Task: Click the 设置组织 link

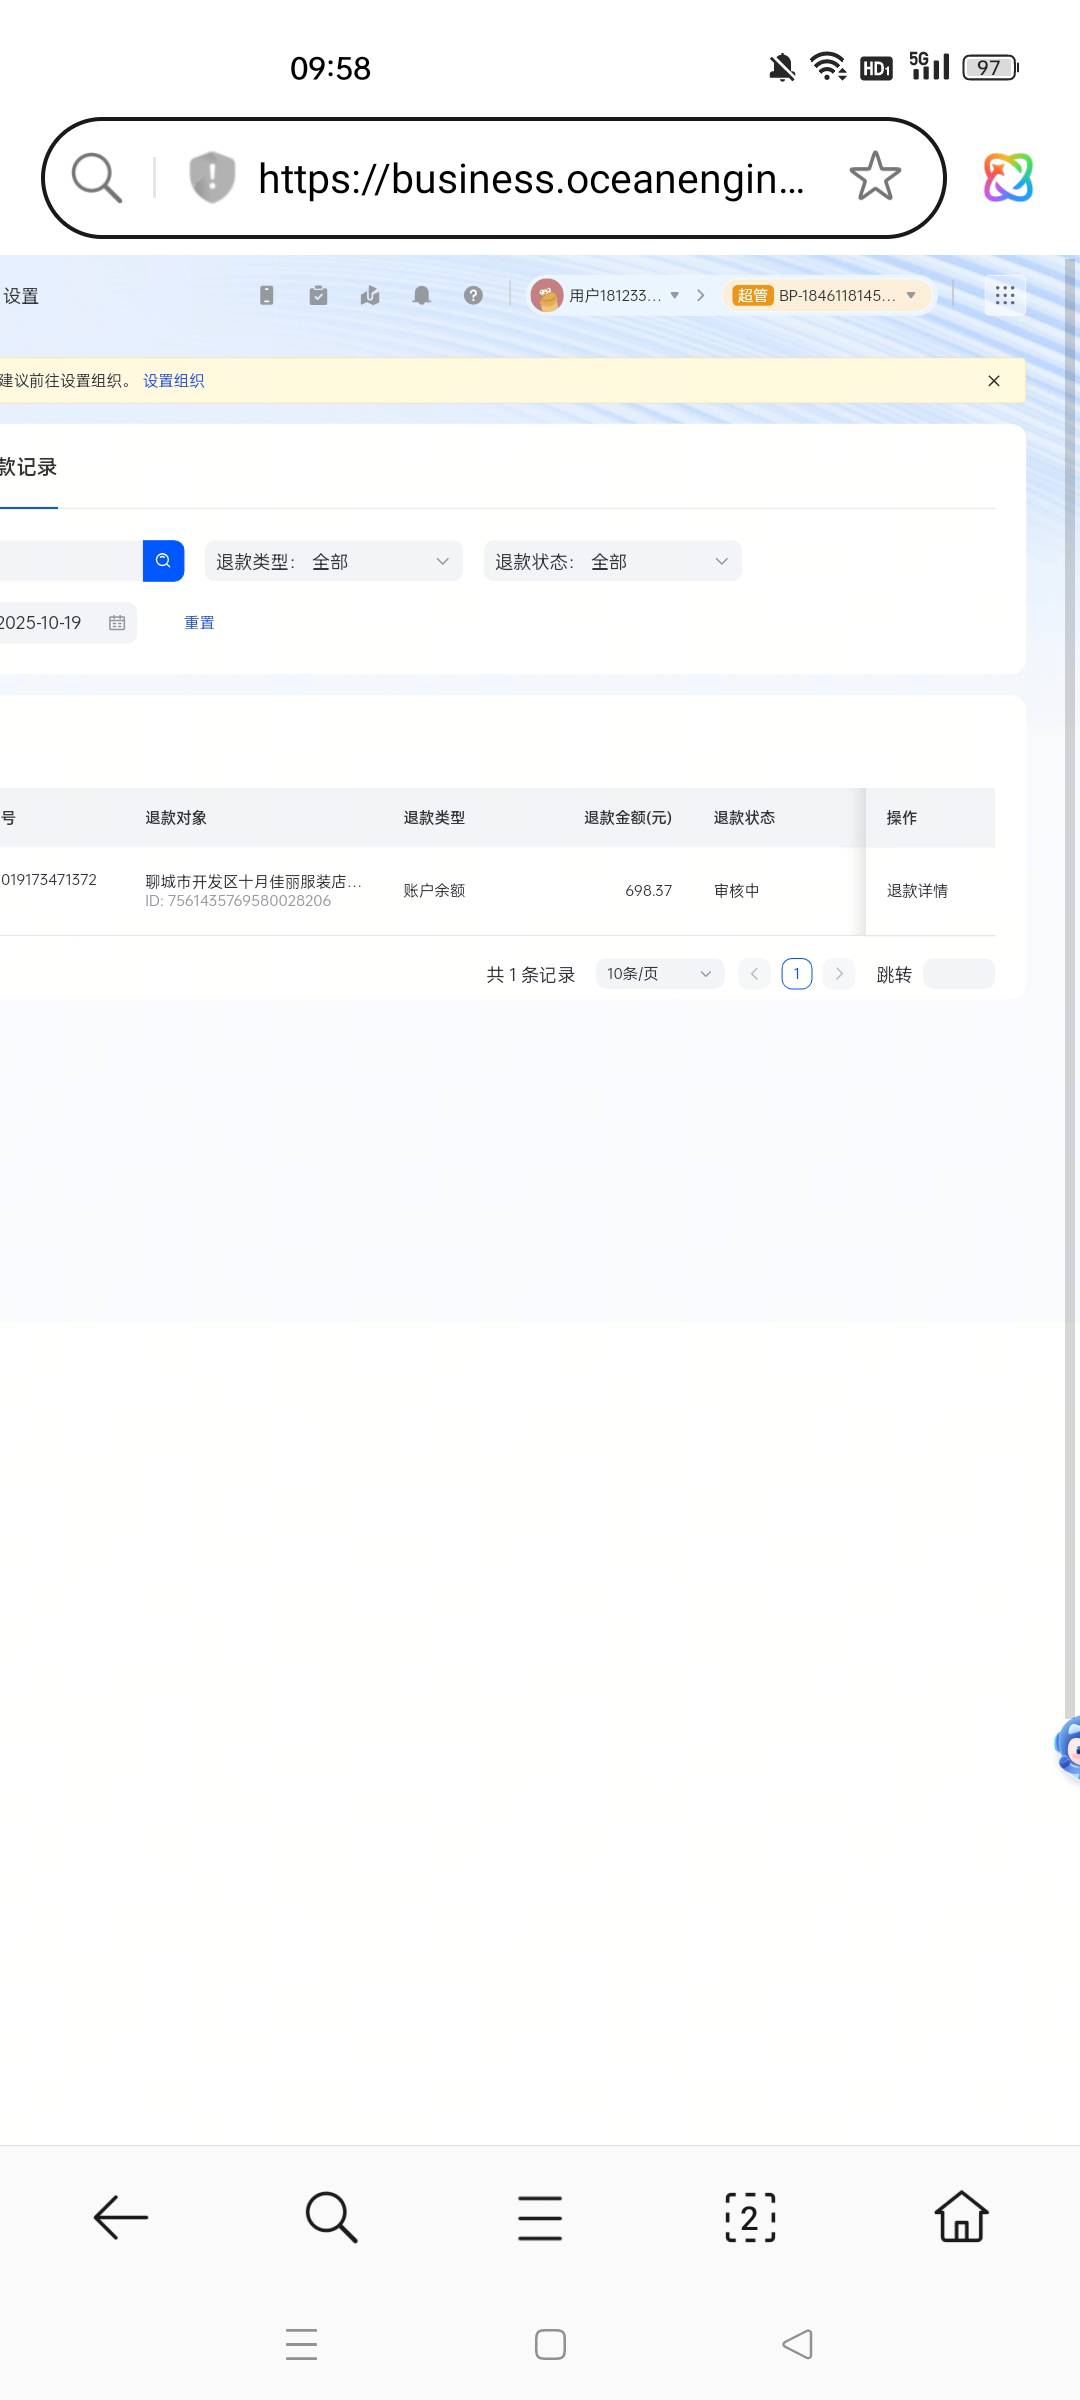Action: 173,381
